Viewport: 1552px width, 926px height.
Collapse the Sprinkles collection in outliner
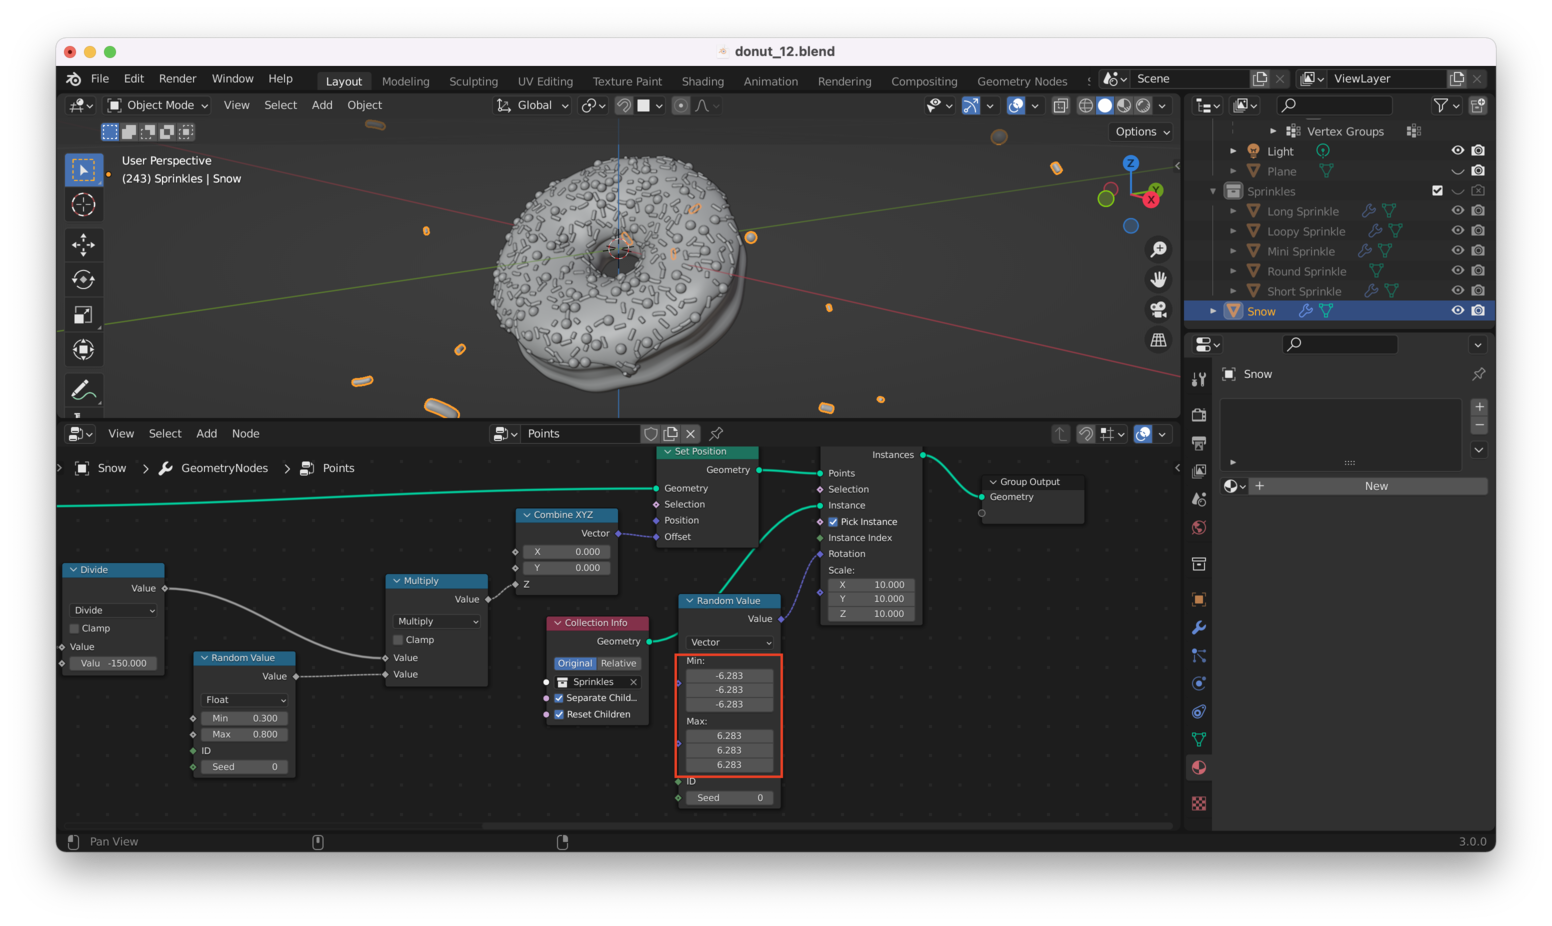pos(1213,191)
